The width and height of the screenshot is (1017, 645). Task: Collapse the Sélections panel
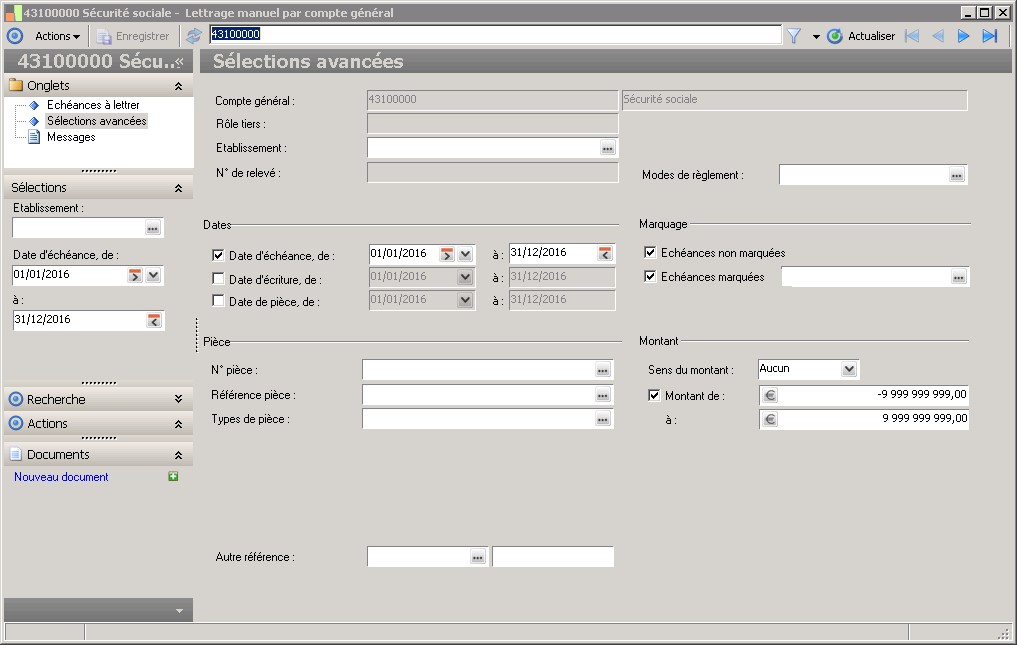pos(178,188)
